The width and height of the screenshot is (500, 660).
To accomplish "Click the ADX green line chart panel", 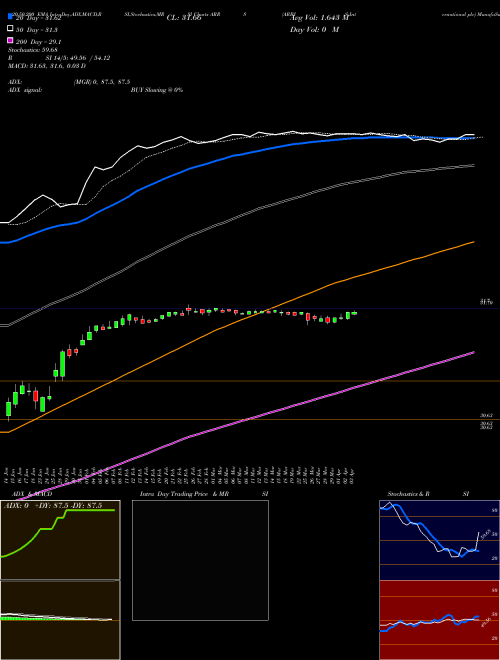I will coord(60,540).
